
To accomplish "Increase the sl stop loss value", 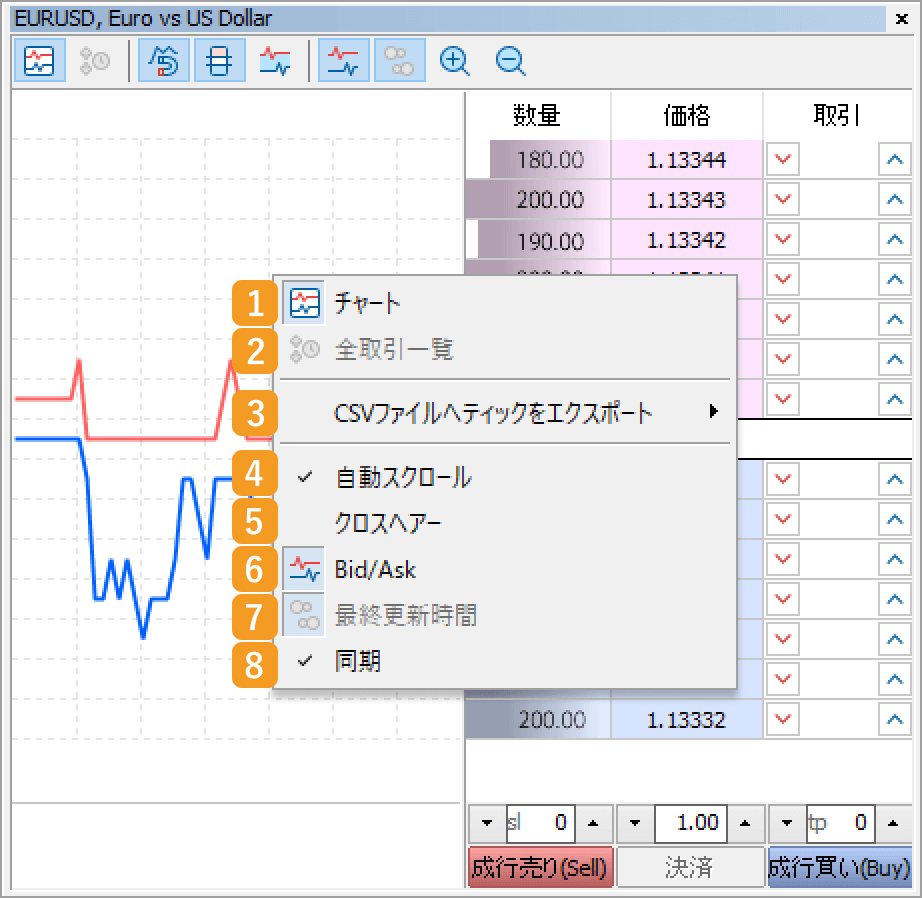I will 593,823.
